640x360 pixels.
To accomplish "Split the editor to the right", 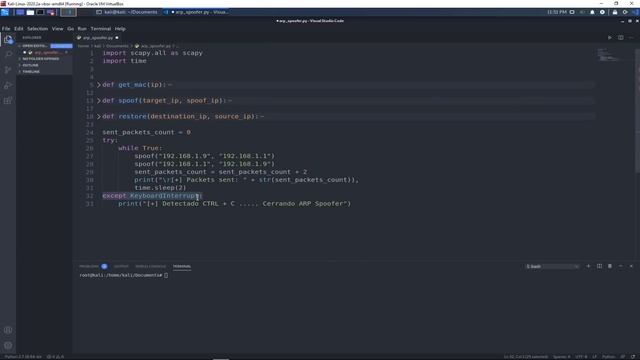I will (x=620, y=38).
